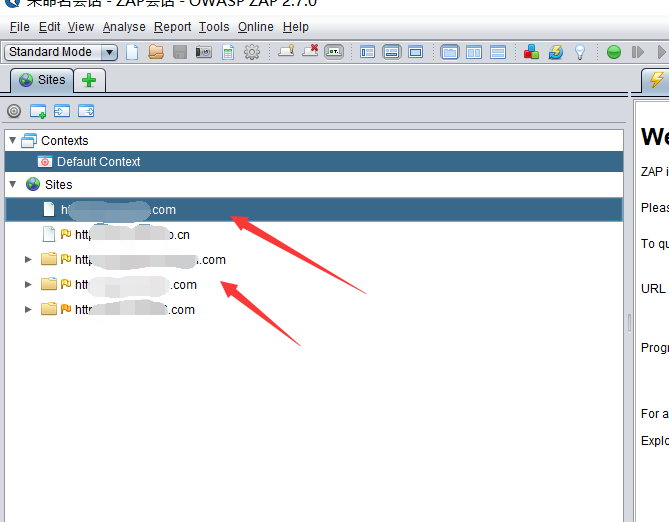Select the Contexts tree label
The width and height of the screenshot is (669, 522).
[x=64, y=140]
